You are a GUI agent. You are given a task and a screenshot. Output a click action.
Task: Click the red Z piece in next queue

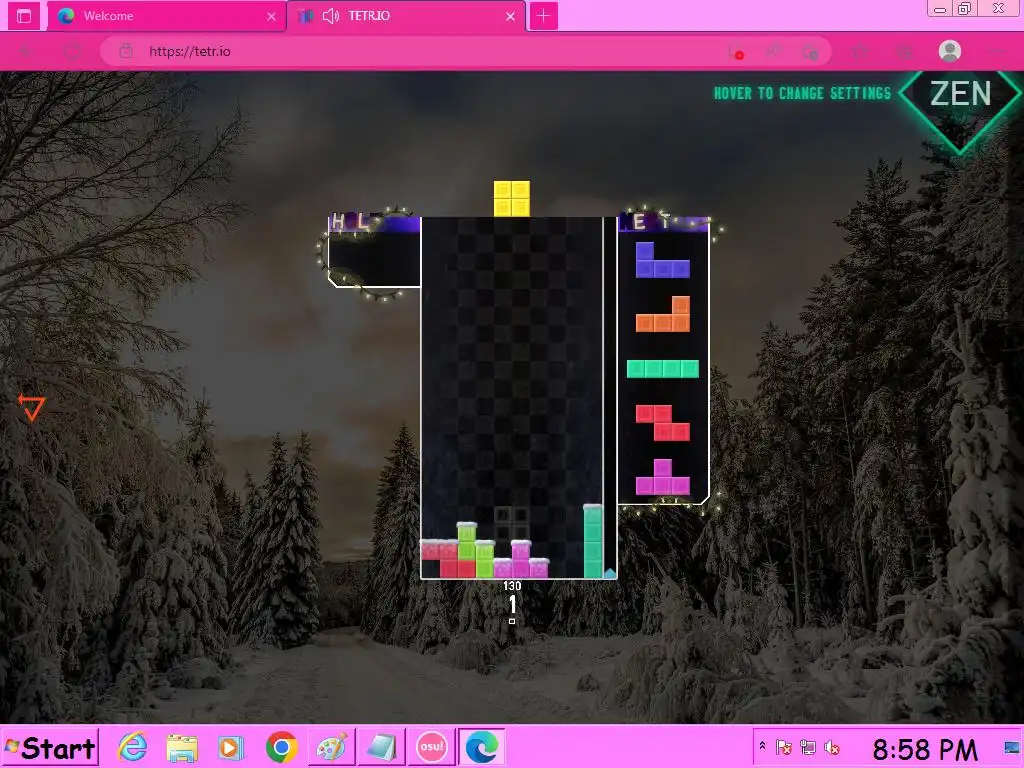pyautogui.click(x=662, y=423)
